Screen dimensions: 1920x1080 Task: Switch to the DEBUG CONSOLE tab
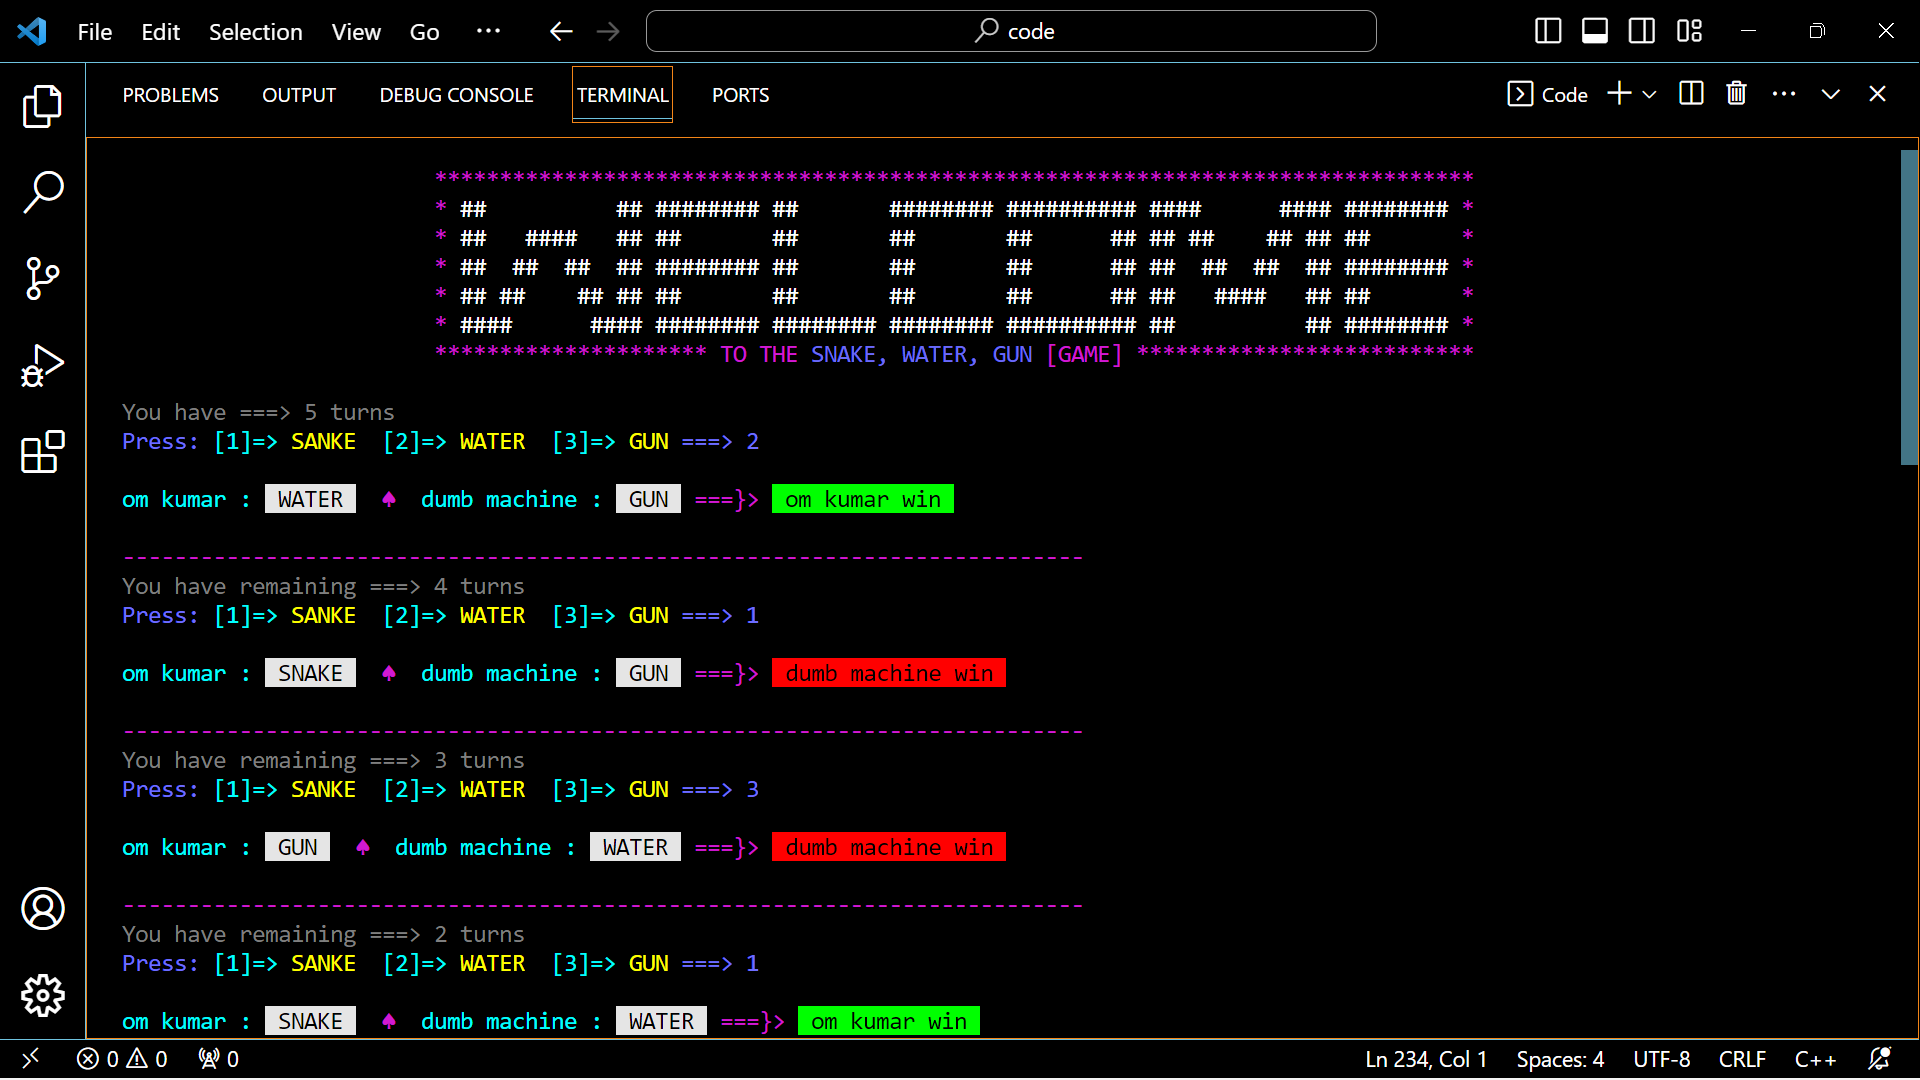[x=456, y=95]
